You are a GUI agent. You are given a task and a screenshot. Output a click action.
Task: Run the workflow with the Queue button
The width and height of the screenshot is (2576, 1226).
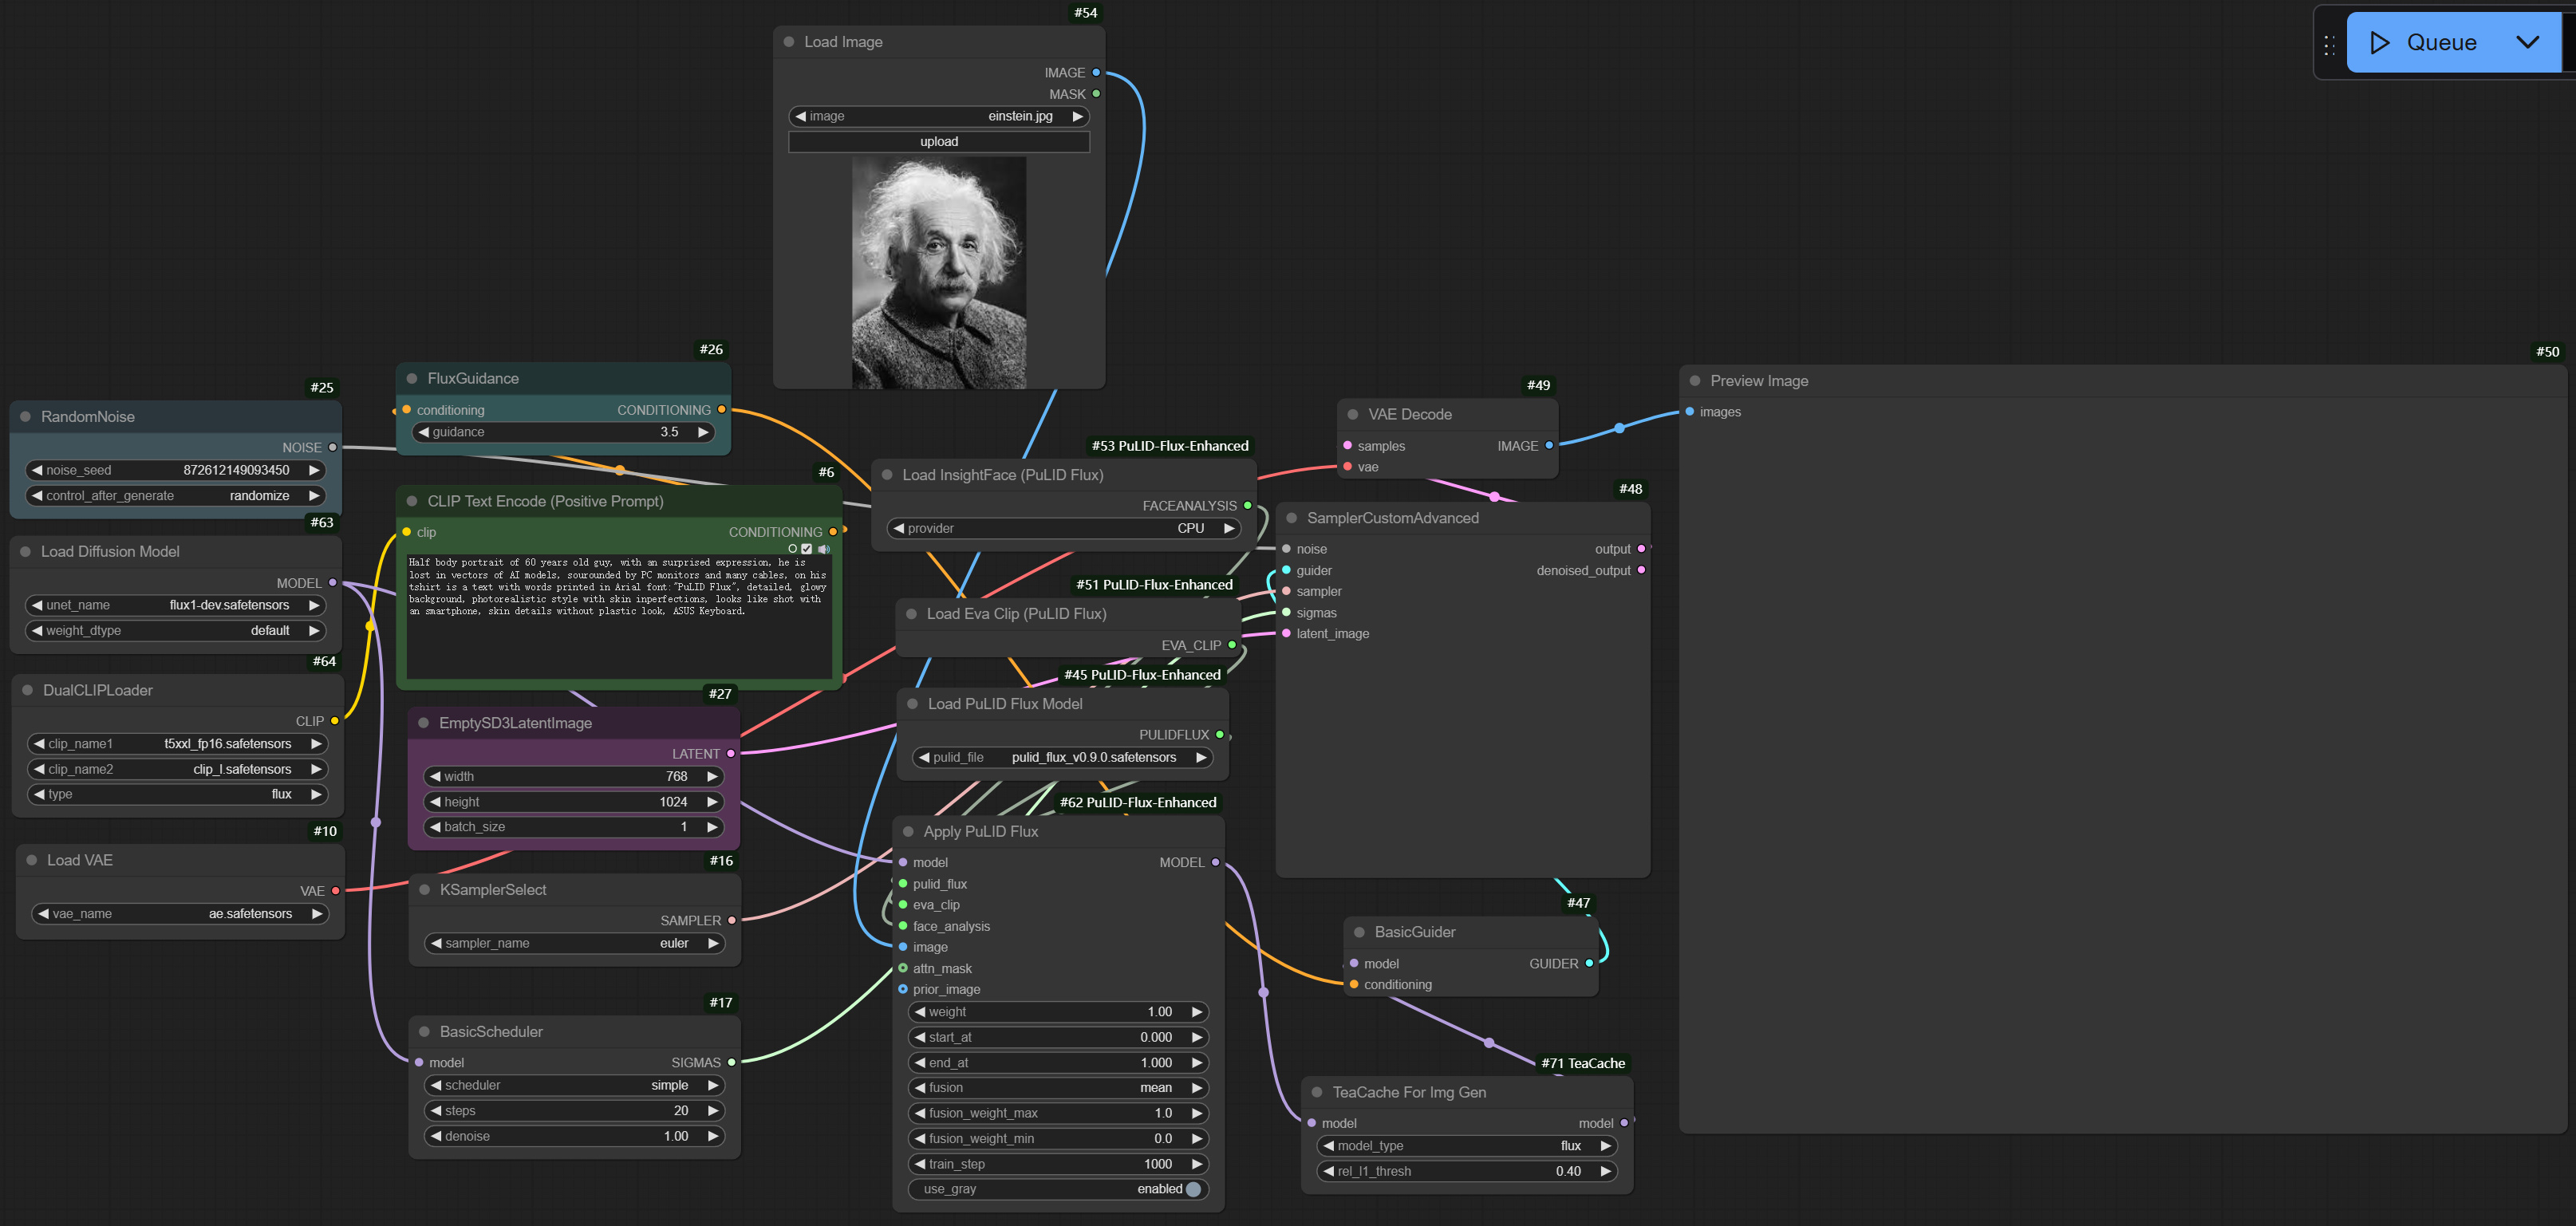click(2441, 42)
